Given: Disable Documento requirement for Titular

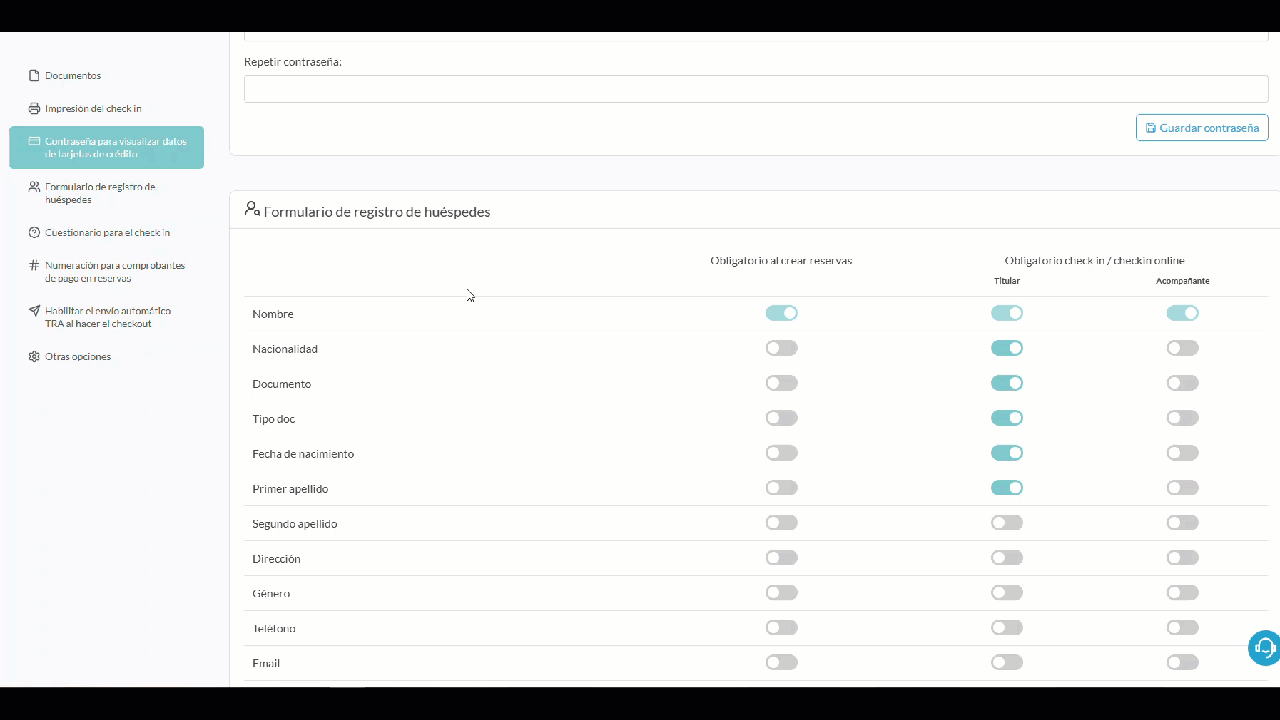Looking at the screenshot, I should click(1006, 383).
